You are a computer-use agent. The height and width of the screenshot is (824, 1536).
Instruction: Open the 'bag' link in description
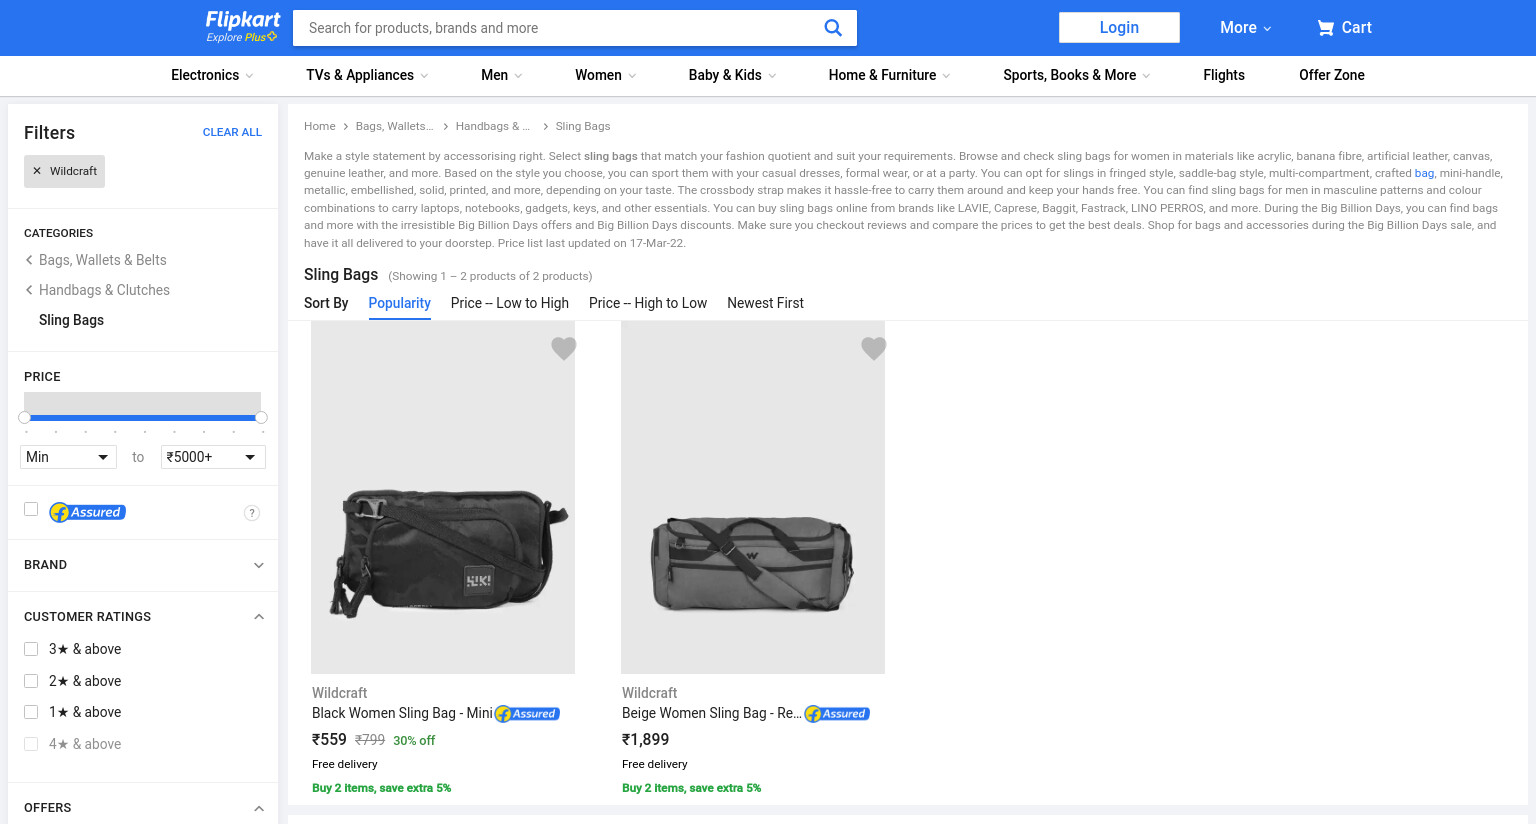pyautogui.click(x=1424, y=173)
